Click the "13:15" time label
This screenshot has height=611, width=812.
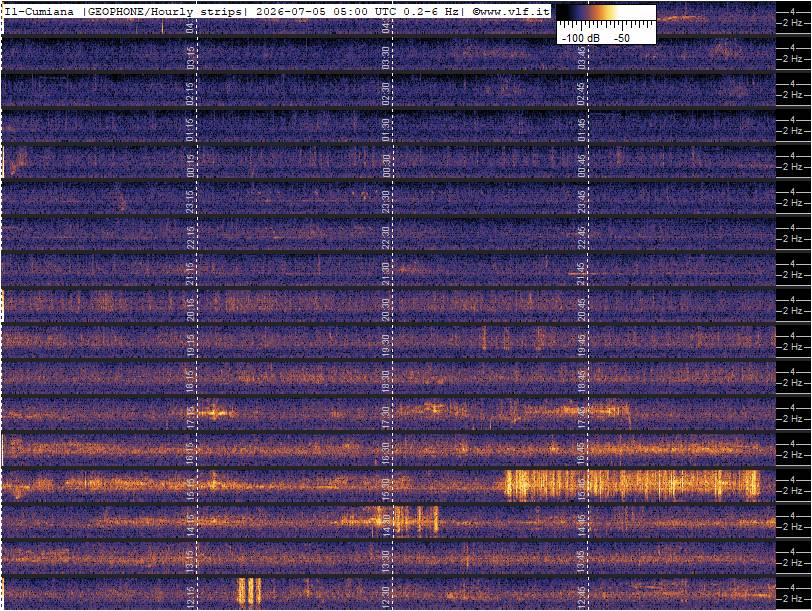point(190,562)
